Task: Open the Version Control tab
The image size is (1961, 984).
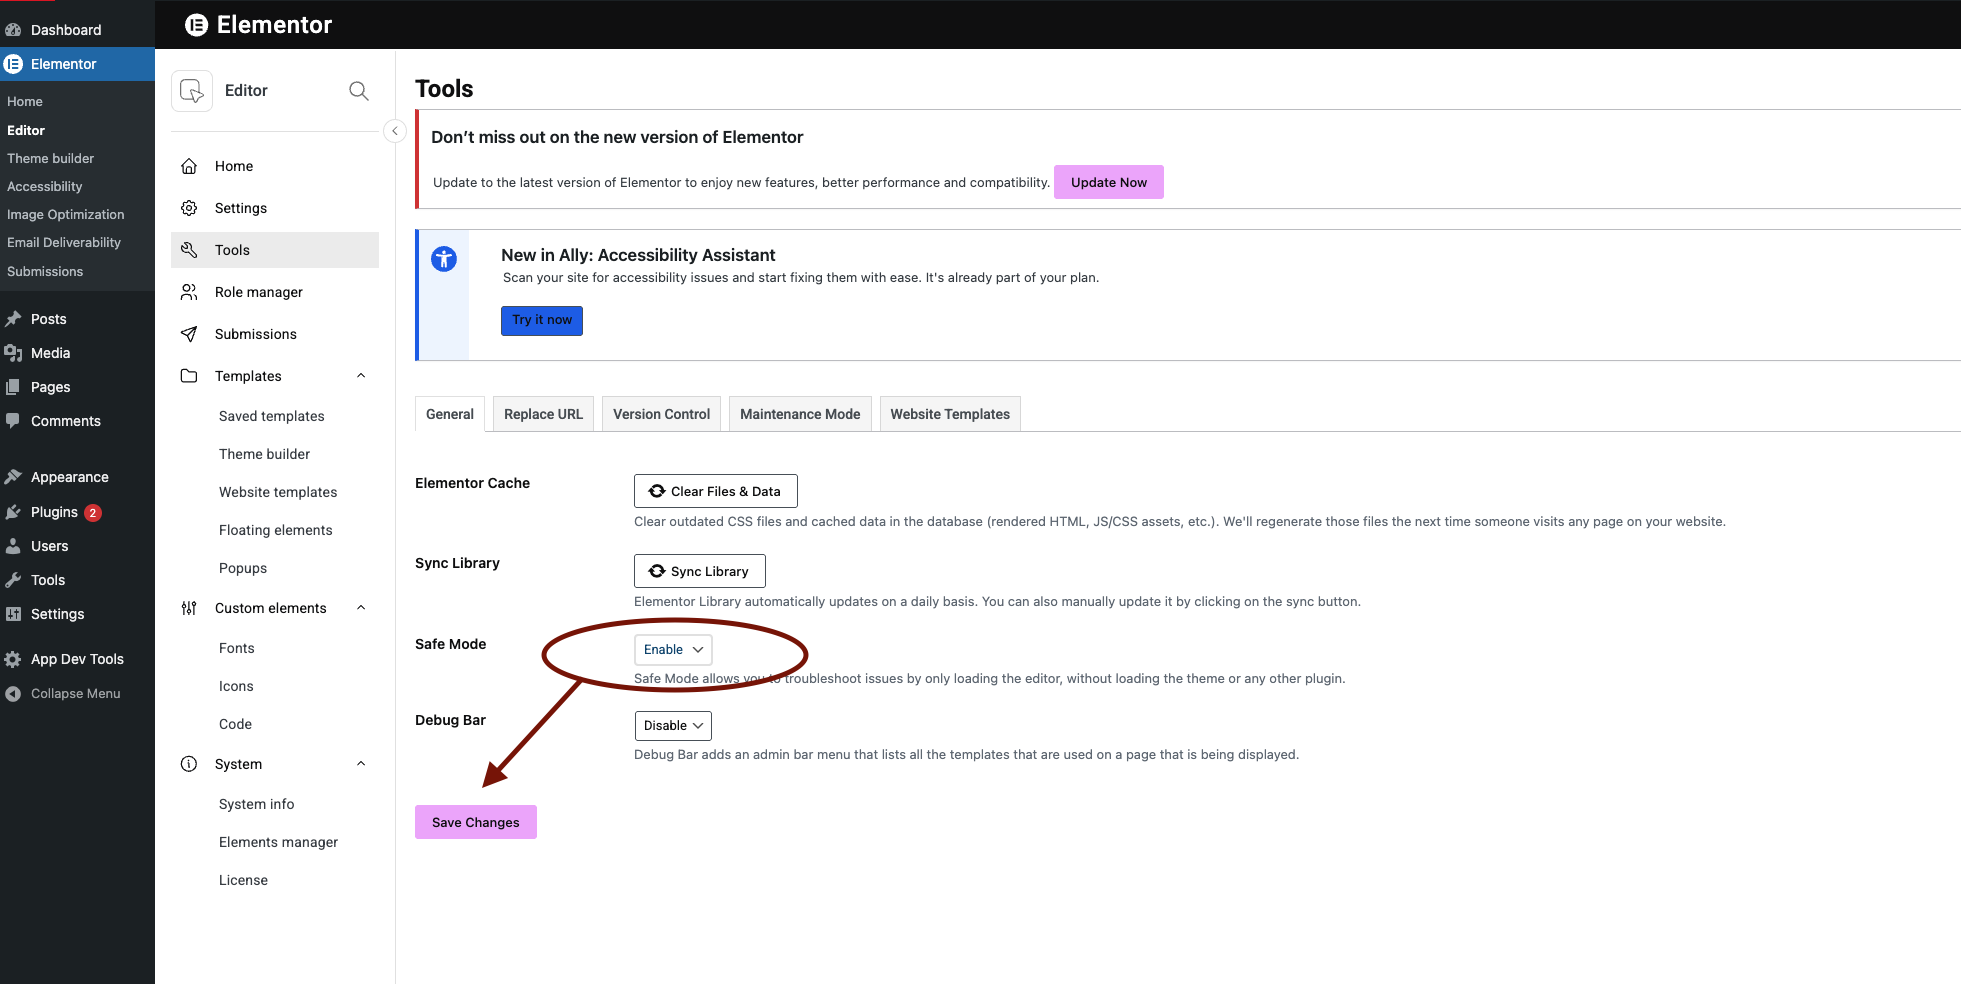Action: pos(661,414)
